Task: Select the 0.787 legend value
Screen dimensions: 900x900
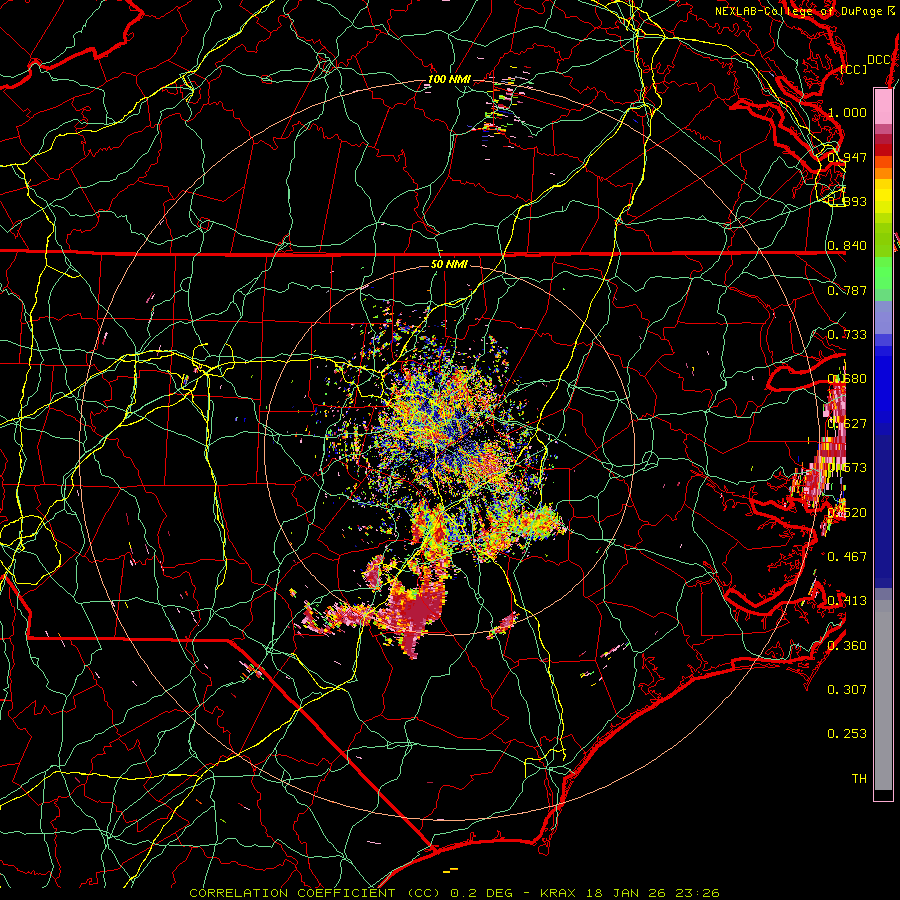Action: click(847, 290)
